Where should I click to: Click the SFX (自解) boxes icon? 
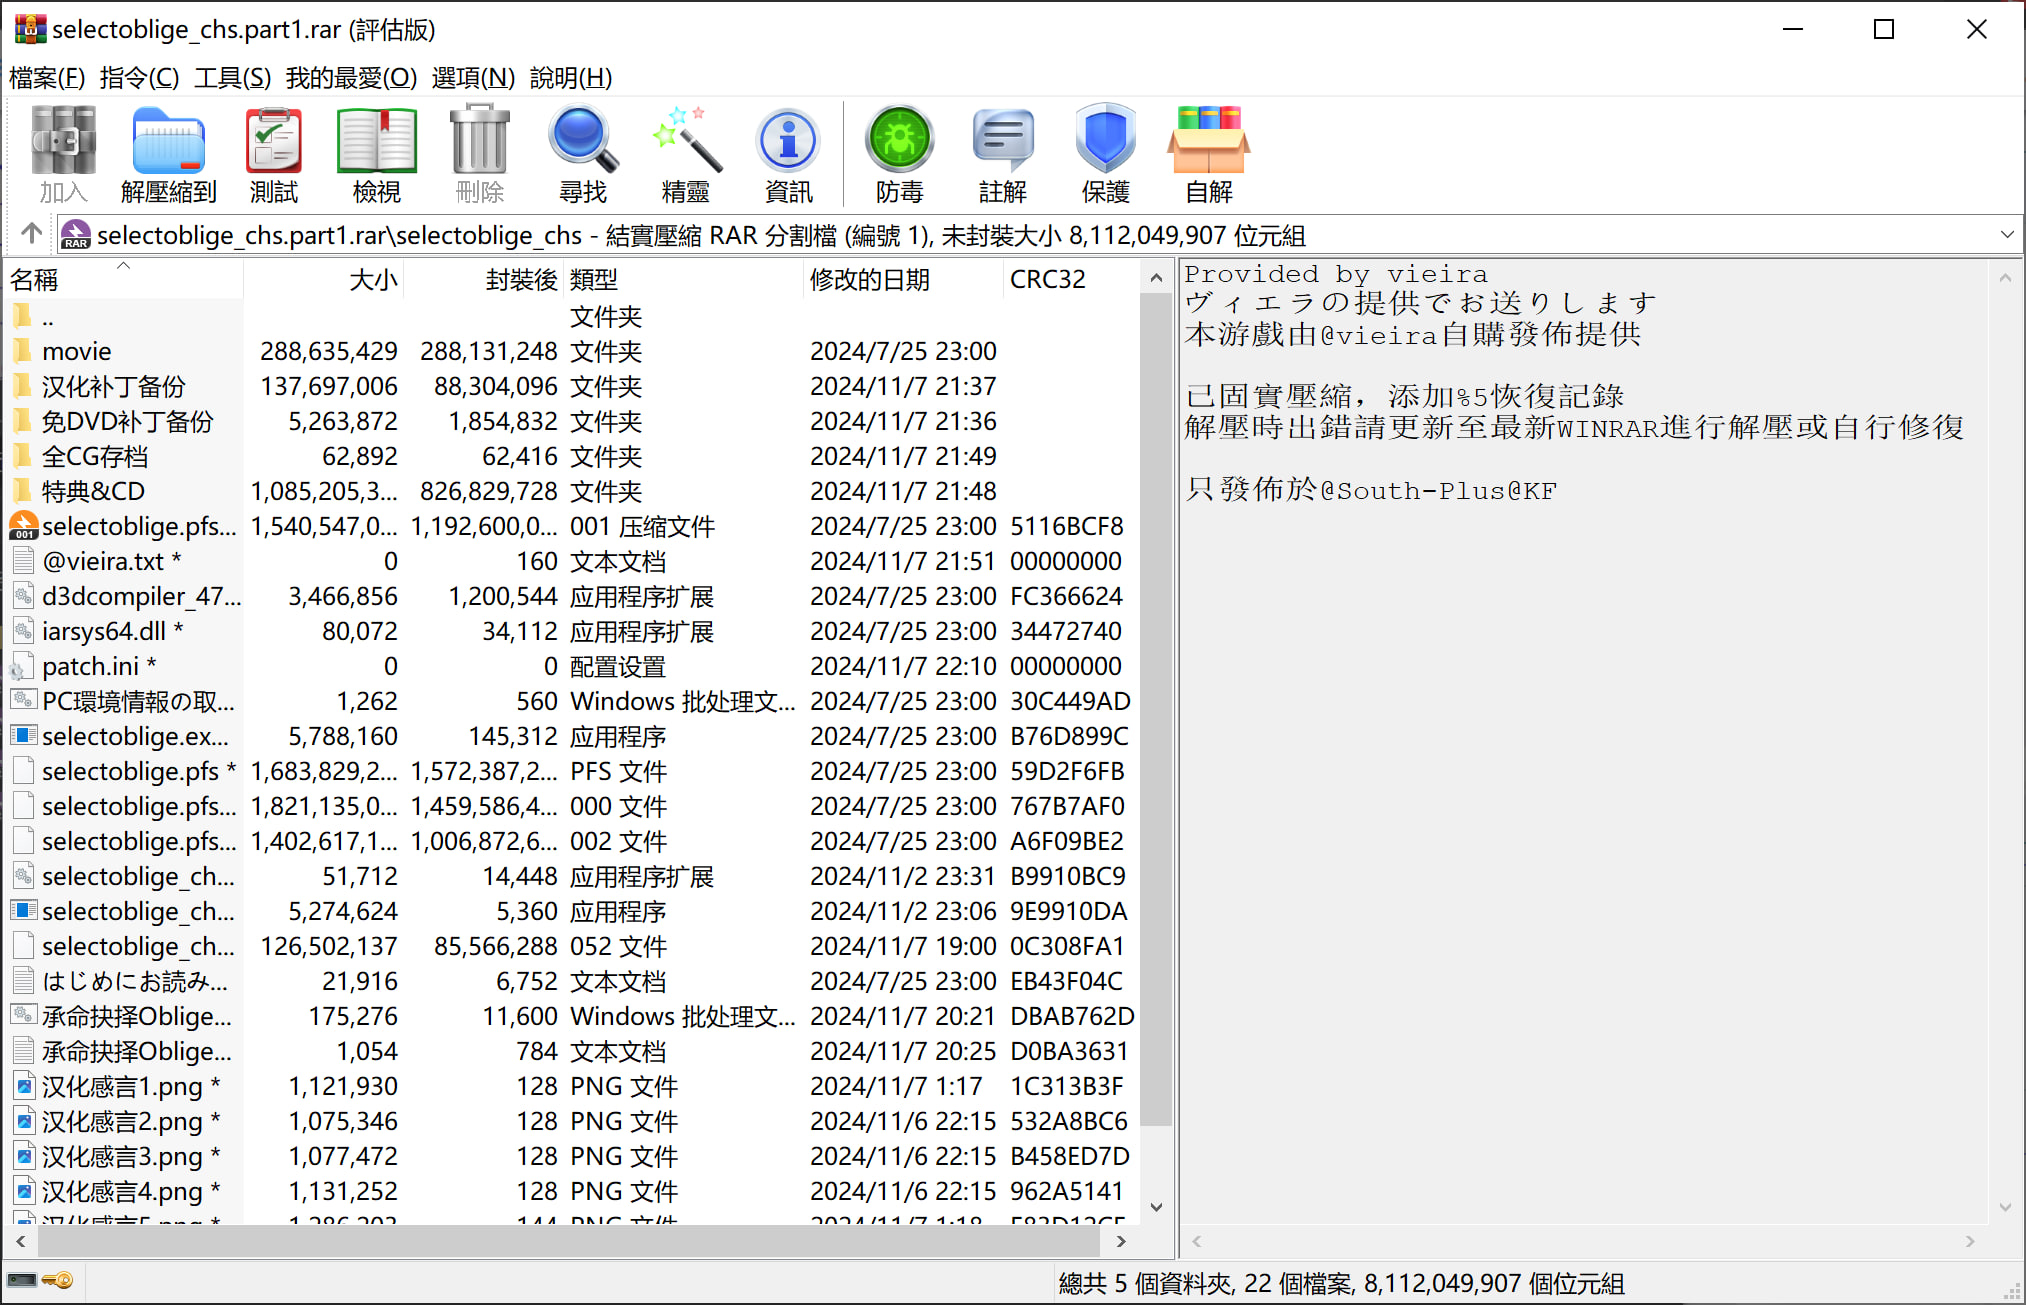(1208, 154)
